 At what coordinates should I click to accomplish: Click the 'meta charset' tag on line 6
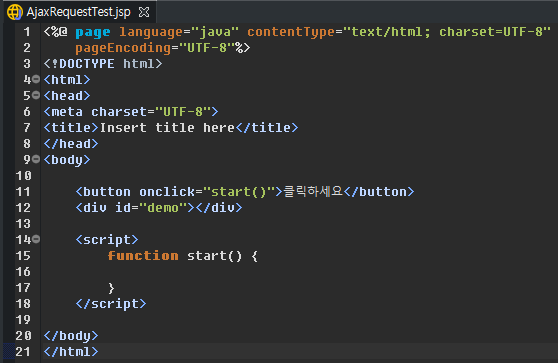[131, 112]
